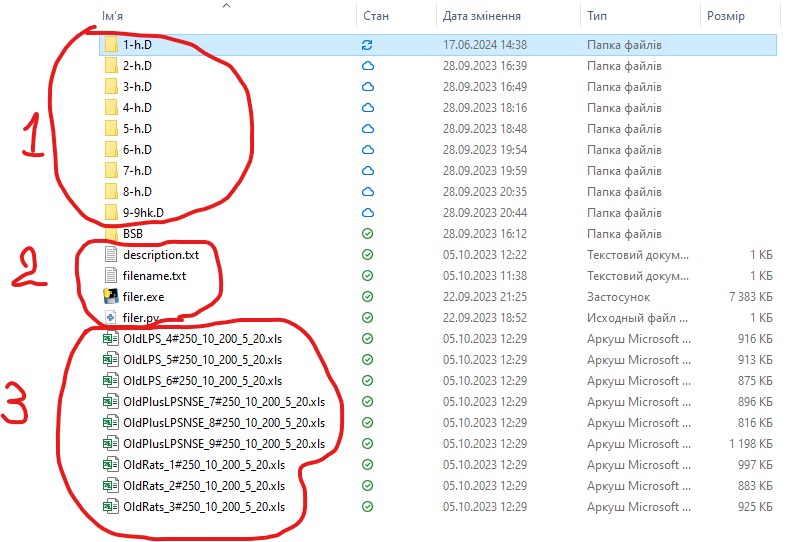The width and height of the screenshot is (809, 542).
Task: Click the size value 997 КБ
Action: tap(755, 465)
